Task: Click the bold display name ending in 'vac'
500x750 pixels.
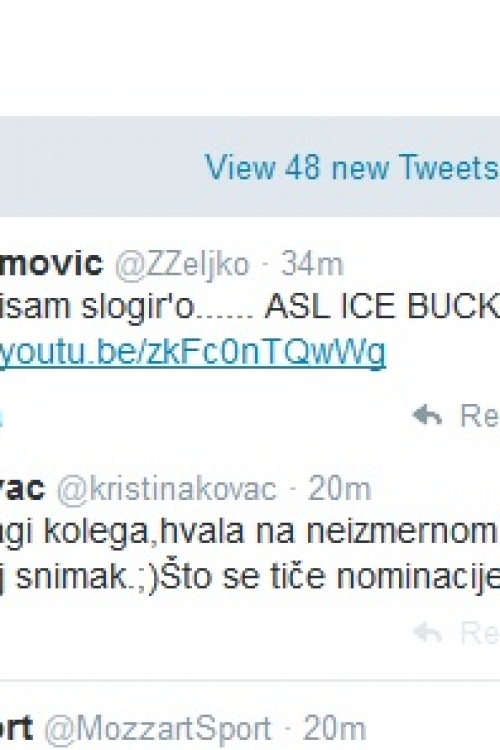Action: coord(22,488)
